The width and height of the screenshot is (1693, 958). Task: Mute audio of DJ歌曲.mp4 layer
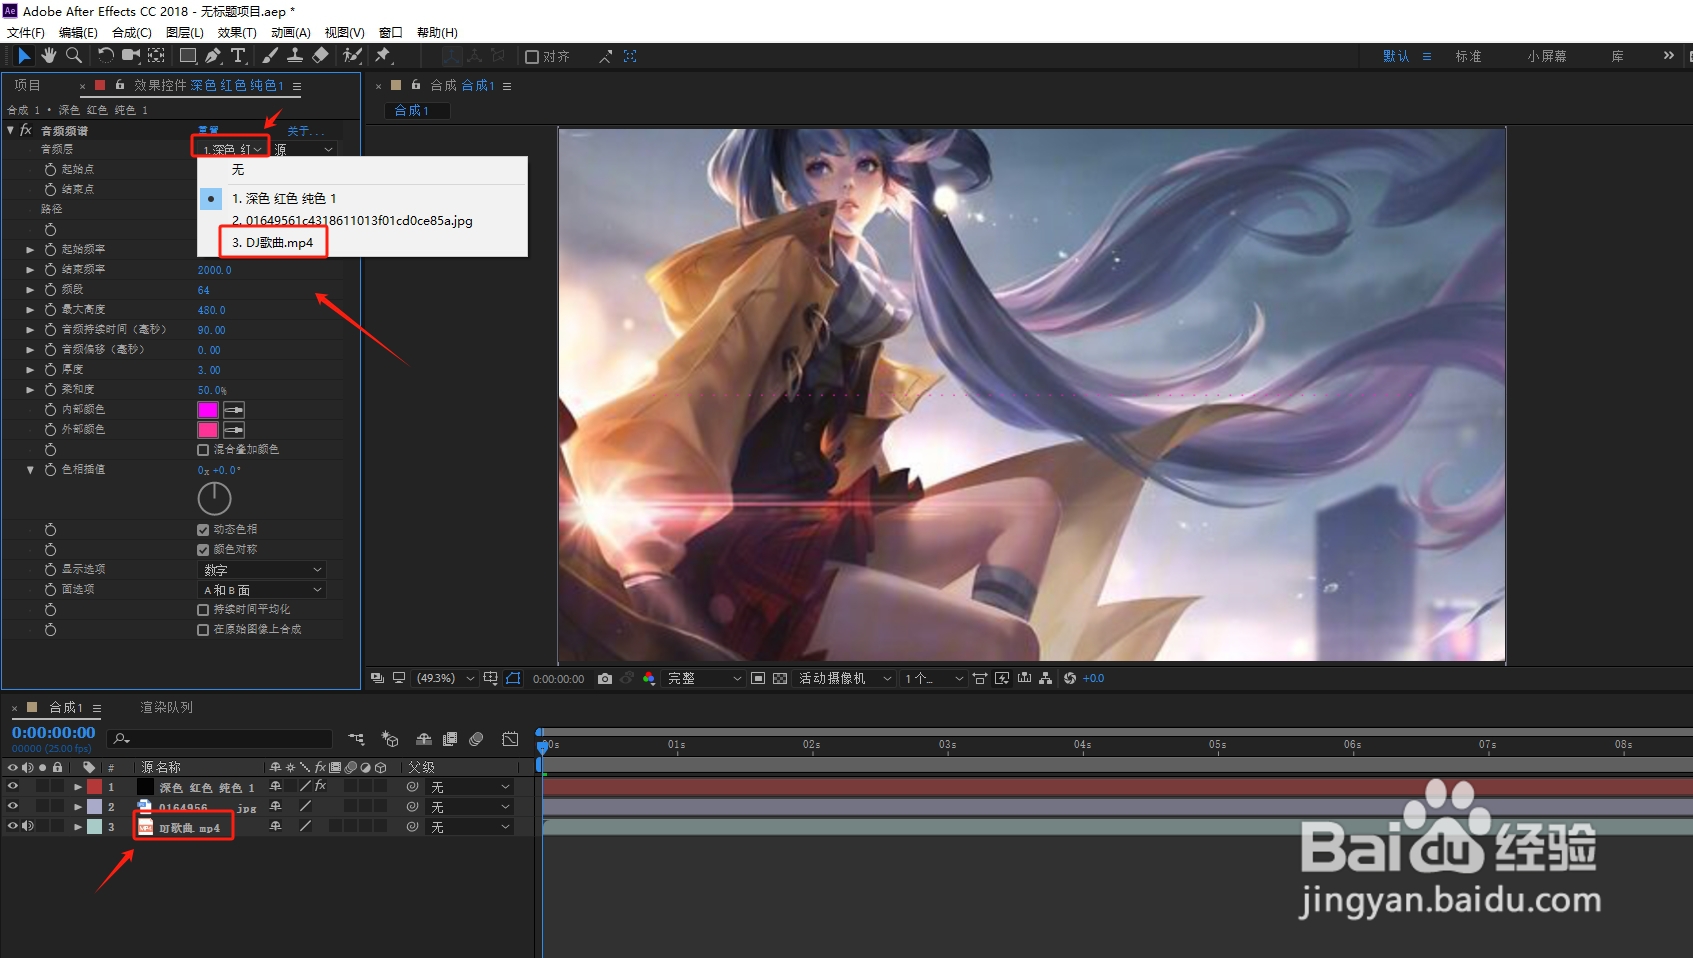point(28,827)
